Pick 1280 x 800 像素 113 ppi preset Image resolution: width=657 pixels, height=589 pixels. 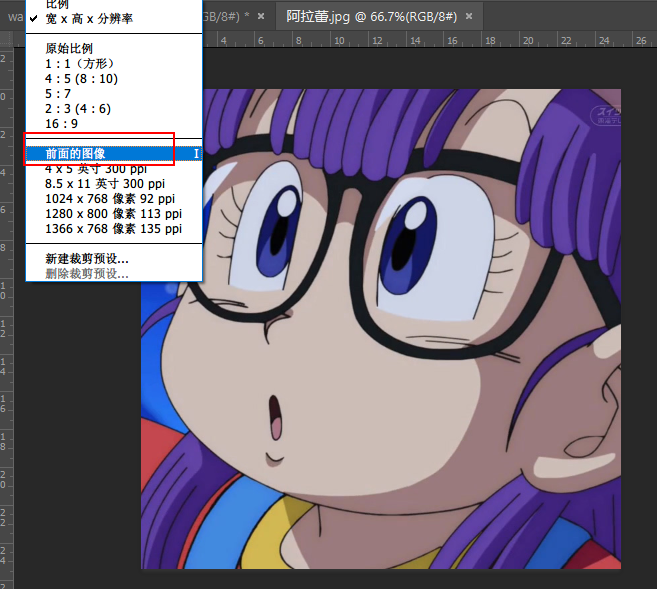[x=113, y=213]
